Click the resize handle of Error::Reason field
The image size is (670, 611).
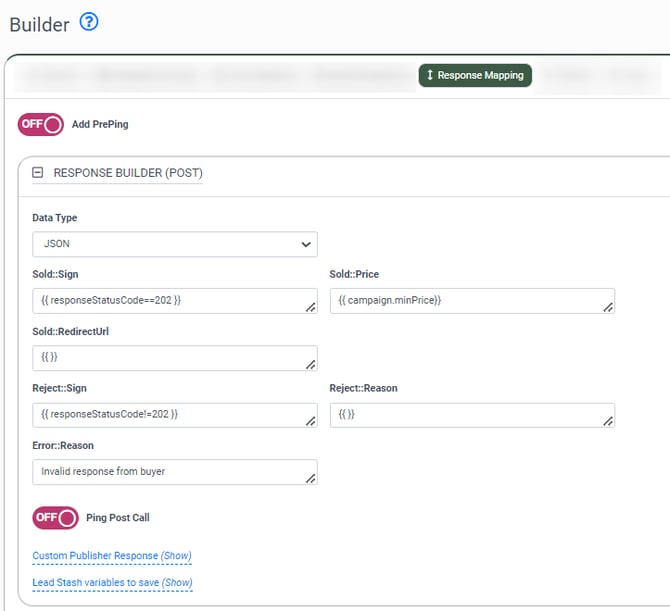[311, 479]
